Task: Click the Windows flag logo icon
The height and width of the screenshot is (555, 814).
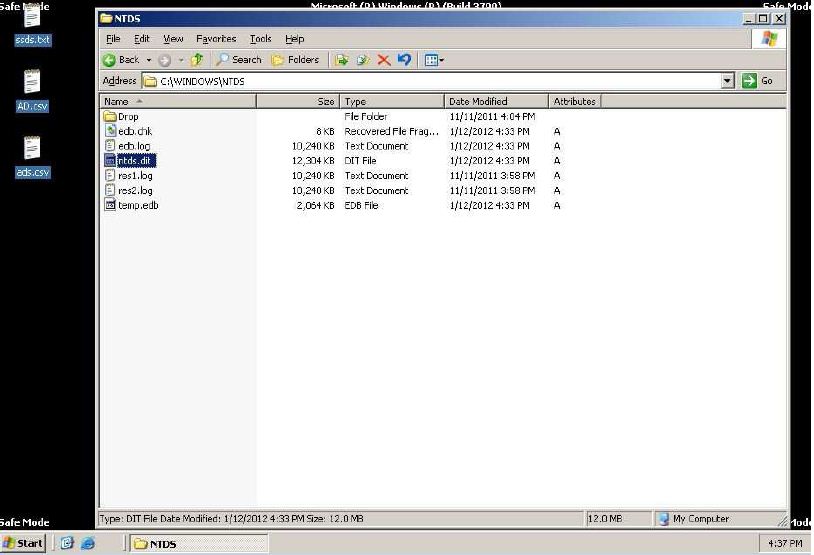Action: click(769, 38)
